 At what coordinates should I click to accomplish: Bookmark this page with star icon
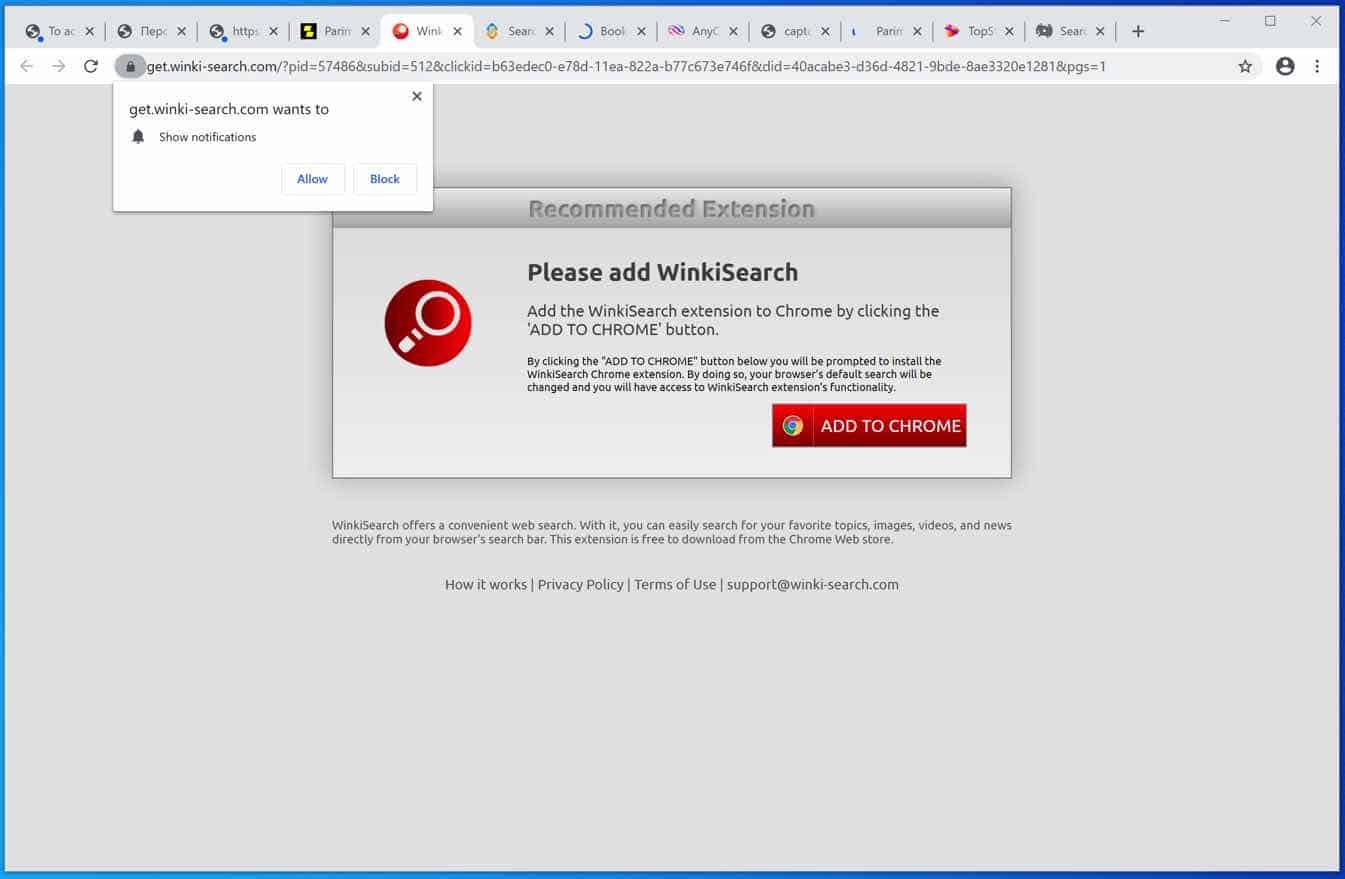pos(1245,66)
